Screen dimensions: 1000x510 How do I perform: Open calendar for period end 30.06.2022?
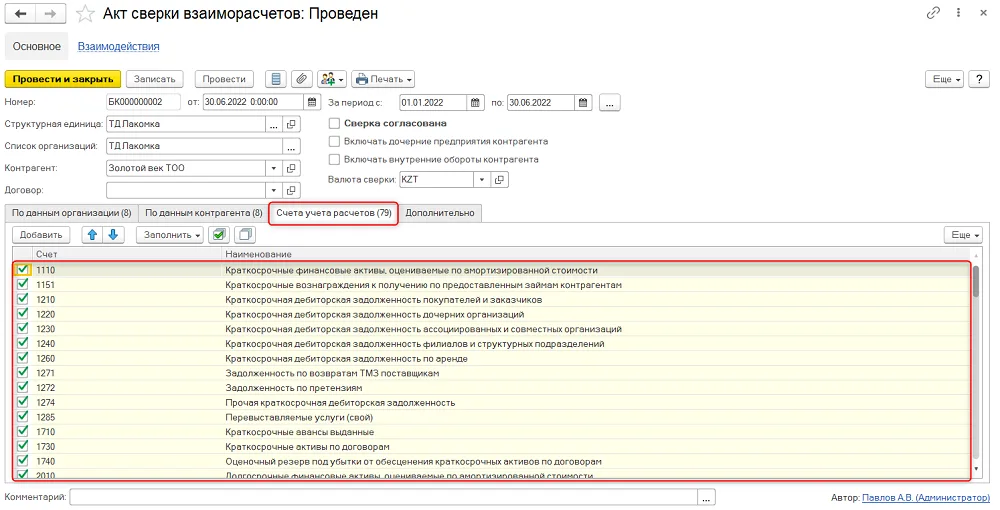(584, 102)
